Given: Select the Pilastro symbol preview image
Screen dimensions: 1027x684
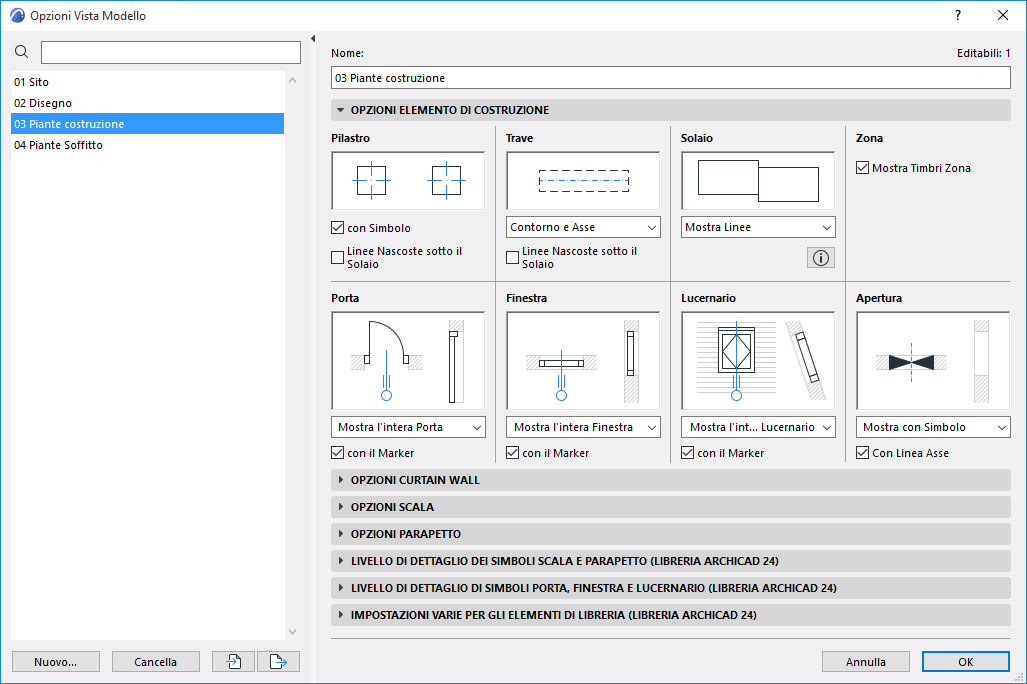Looking at the screenshot, I should pyautogui.click(x=407, y=181).
